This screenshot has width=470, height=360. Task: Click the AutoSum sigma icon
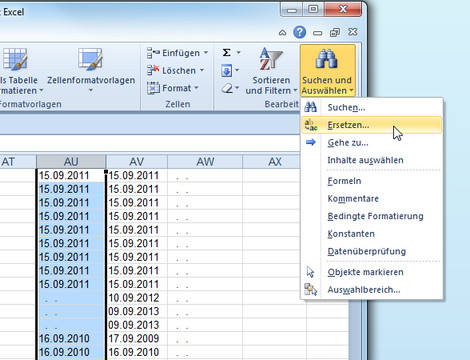(x=226, y=53)
